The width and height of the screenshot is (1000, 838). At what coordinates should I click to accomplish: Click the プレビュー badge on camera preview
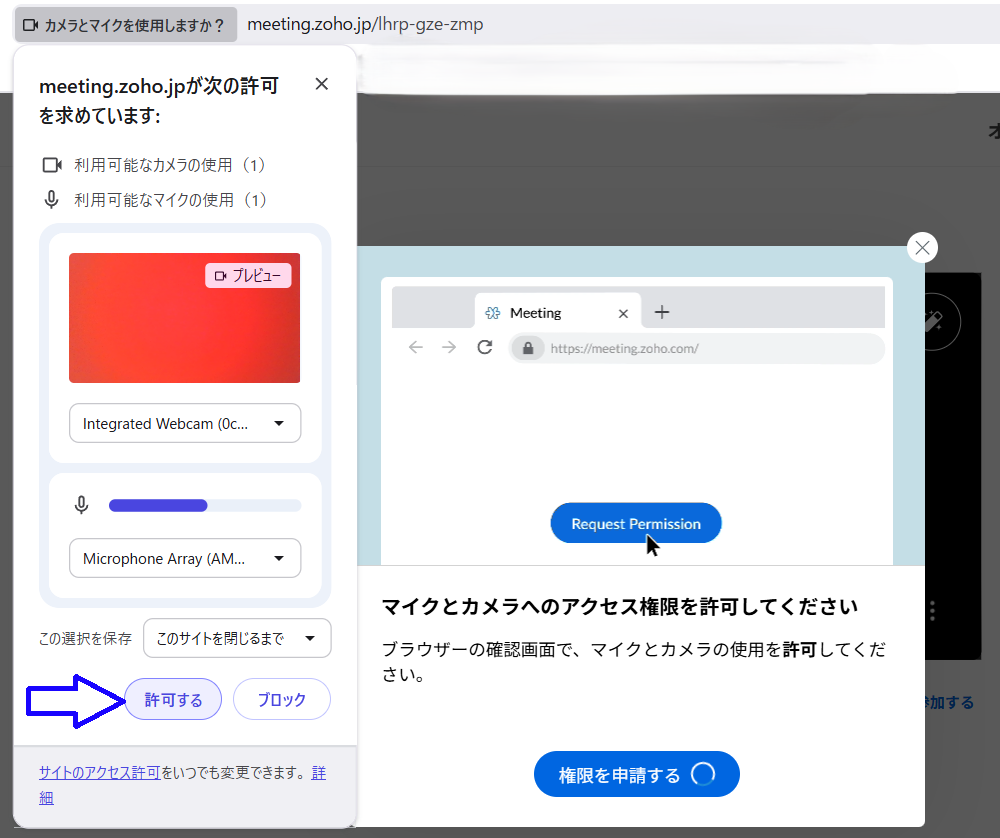pyautogui.click(x=248, y=276)
